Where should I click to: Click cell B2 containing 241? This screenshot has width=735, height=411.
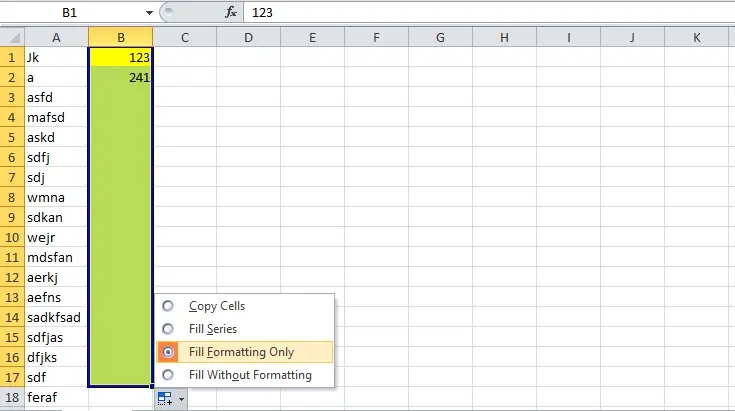(x=120, y=77)
